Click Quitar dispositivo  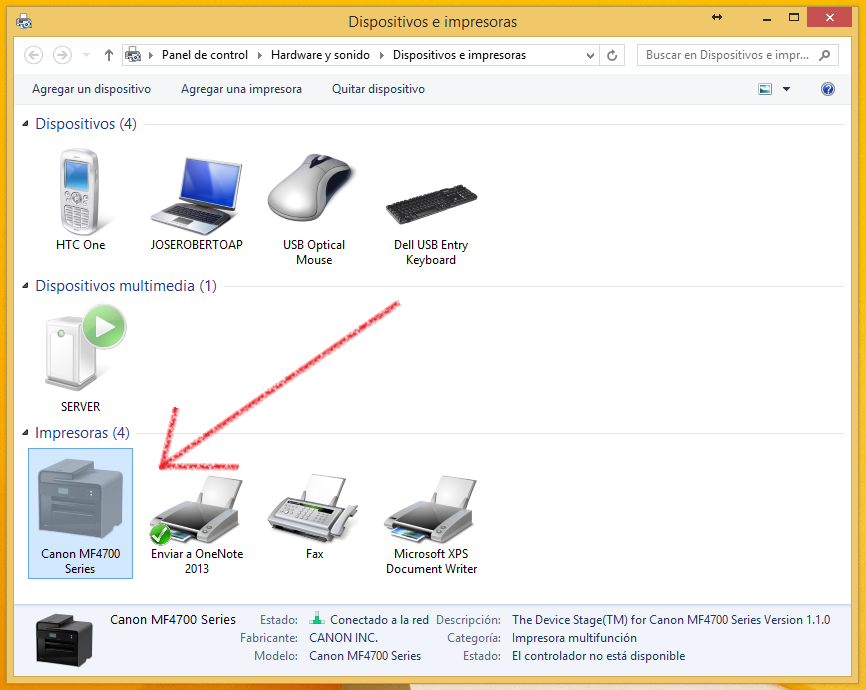click(378, 89)
